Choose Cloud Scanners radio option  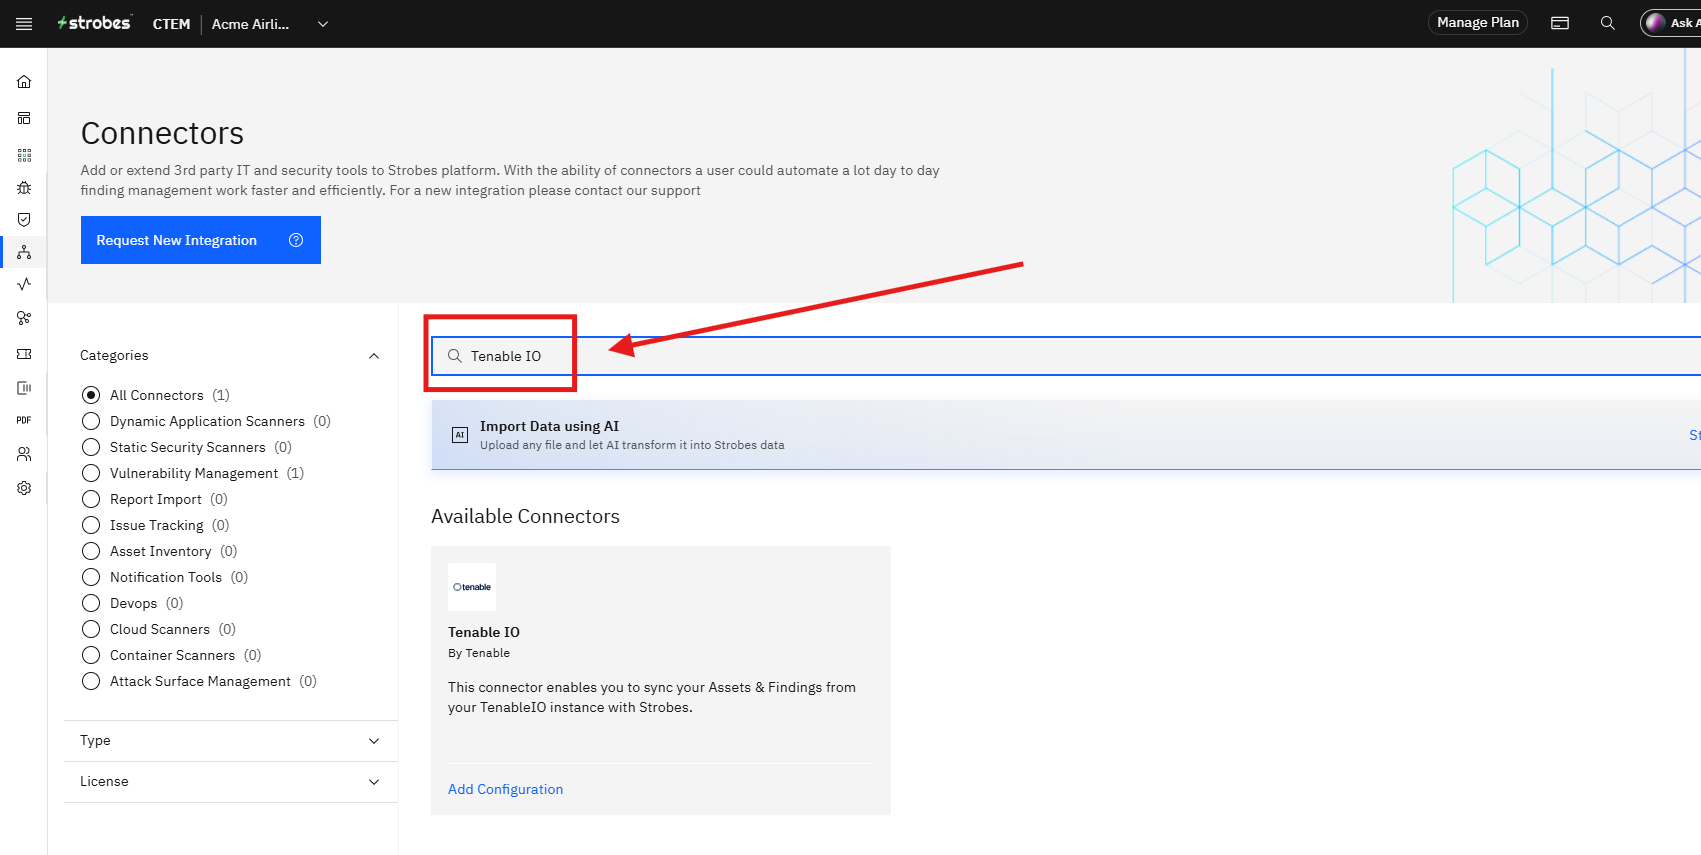click(x=91, y=629)
